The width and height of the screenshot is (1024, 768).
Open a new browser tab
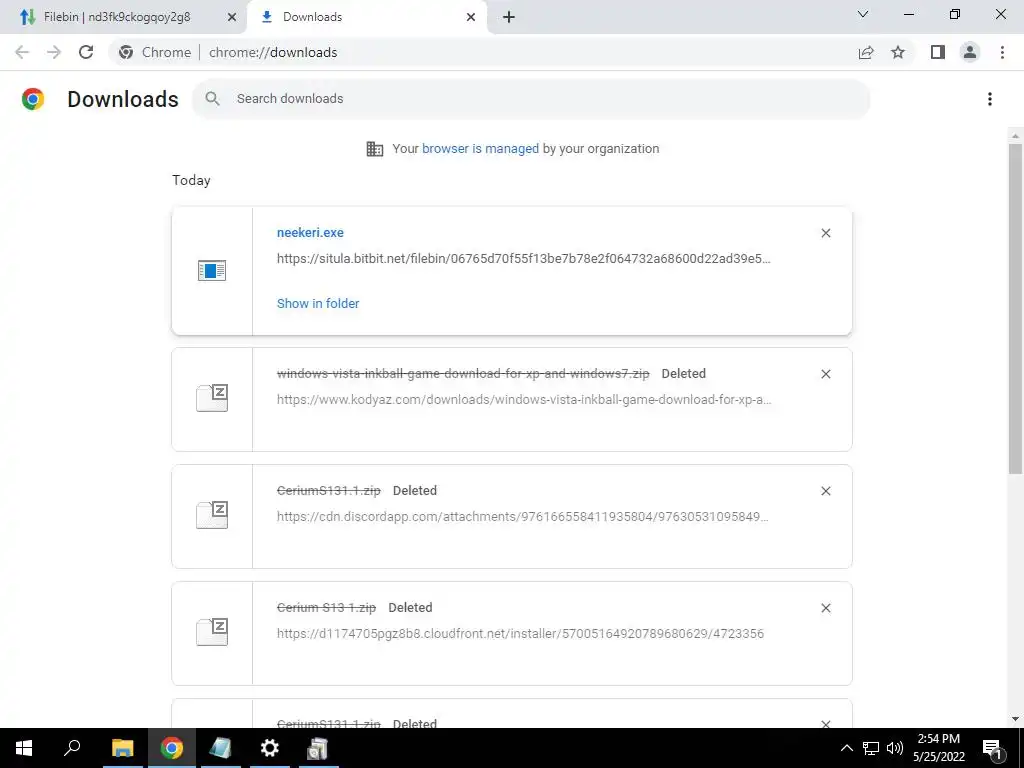509,18
